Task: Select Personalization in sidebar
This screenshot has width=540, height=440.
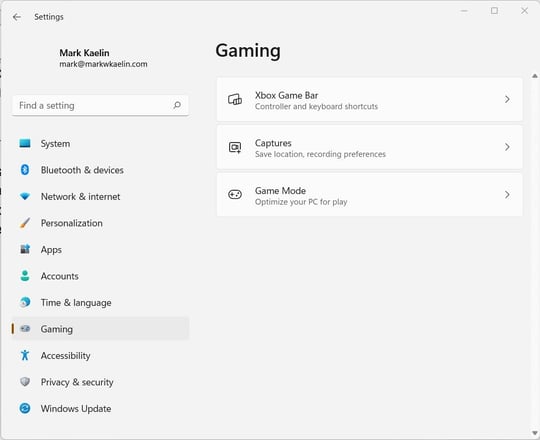Action: pyautogui.click(x=101, y=223)
